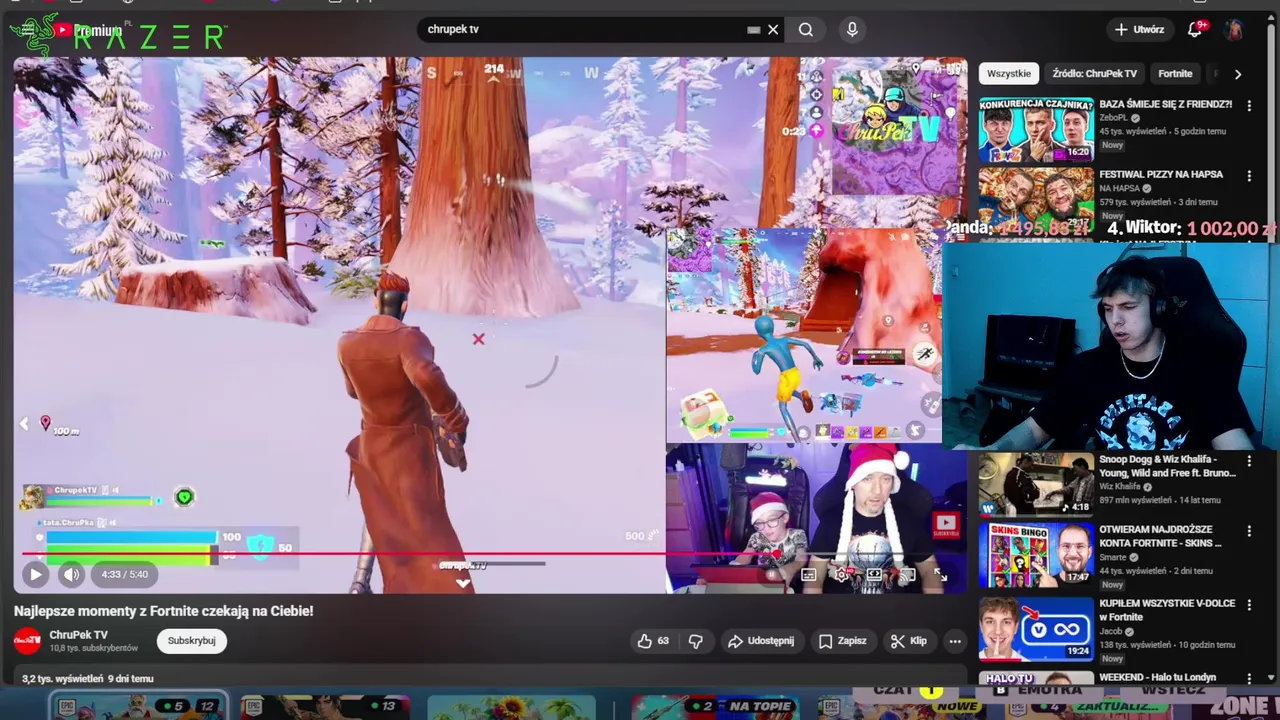The height and width of the screenshot is (720, 1280).
Task: Play the video with the play button
Action: point(35,574)
